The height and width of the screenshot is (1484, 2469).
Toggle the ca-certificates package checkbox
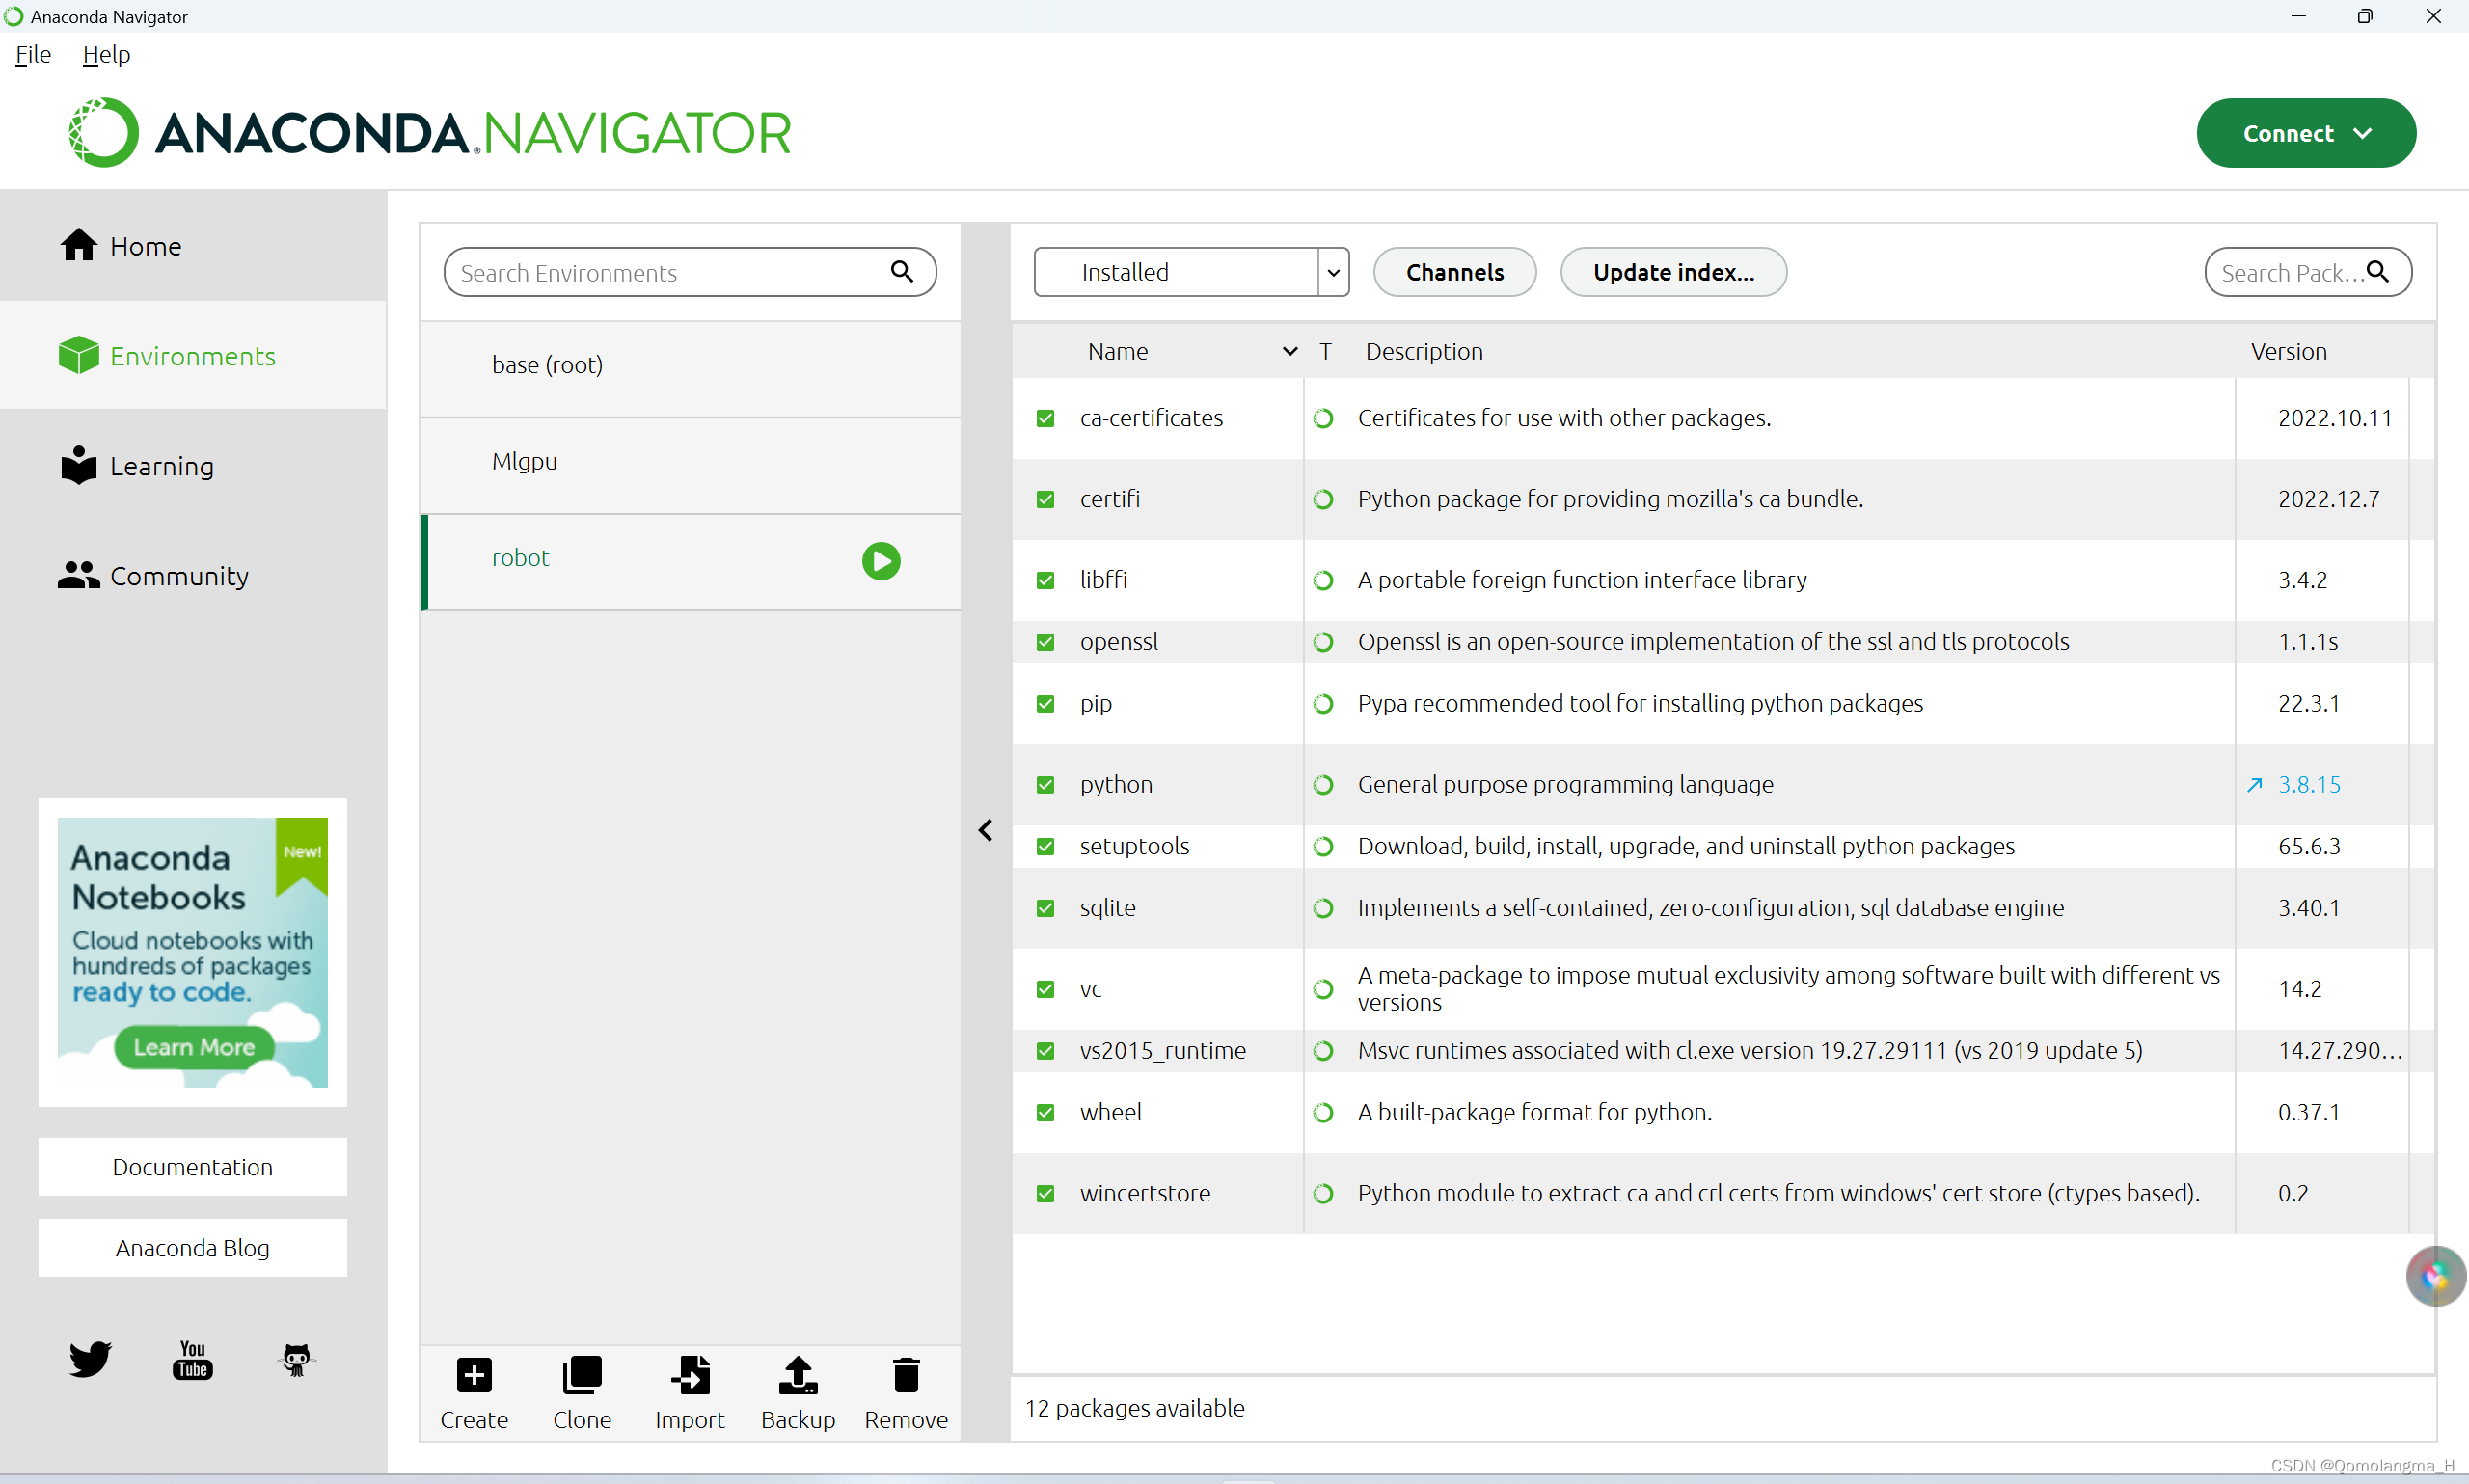click(1045, 418)
